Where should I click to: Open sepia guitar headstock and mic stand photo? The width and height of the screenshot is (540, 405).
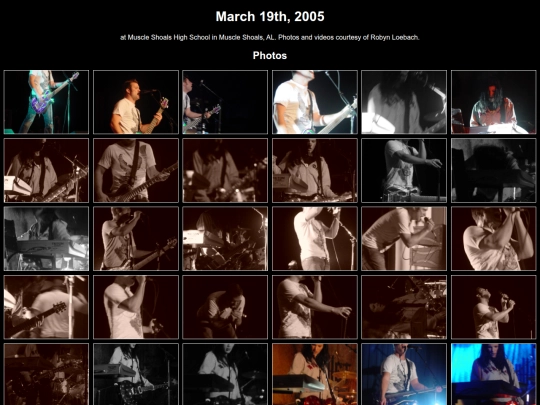[46, 307]
